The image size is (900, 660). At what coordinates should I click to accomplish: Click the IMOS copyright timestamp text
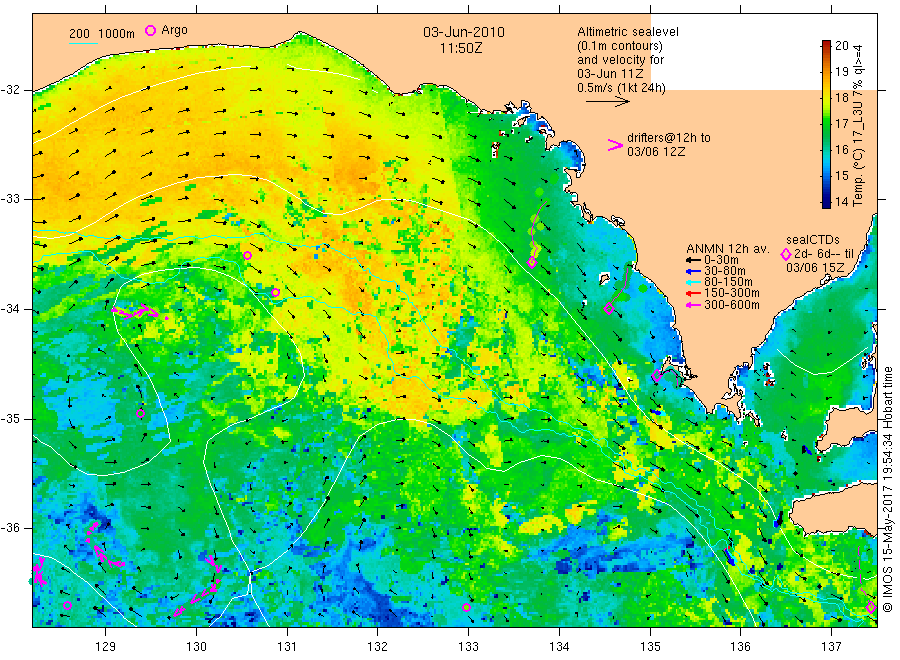point(887,490)
